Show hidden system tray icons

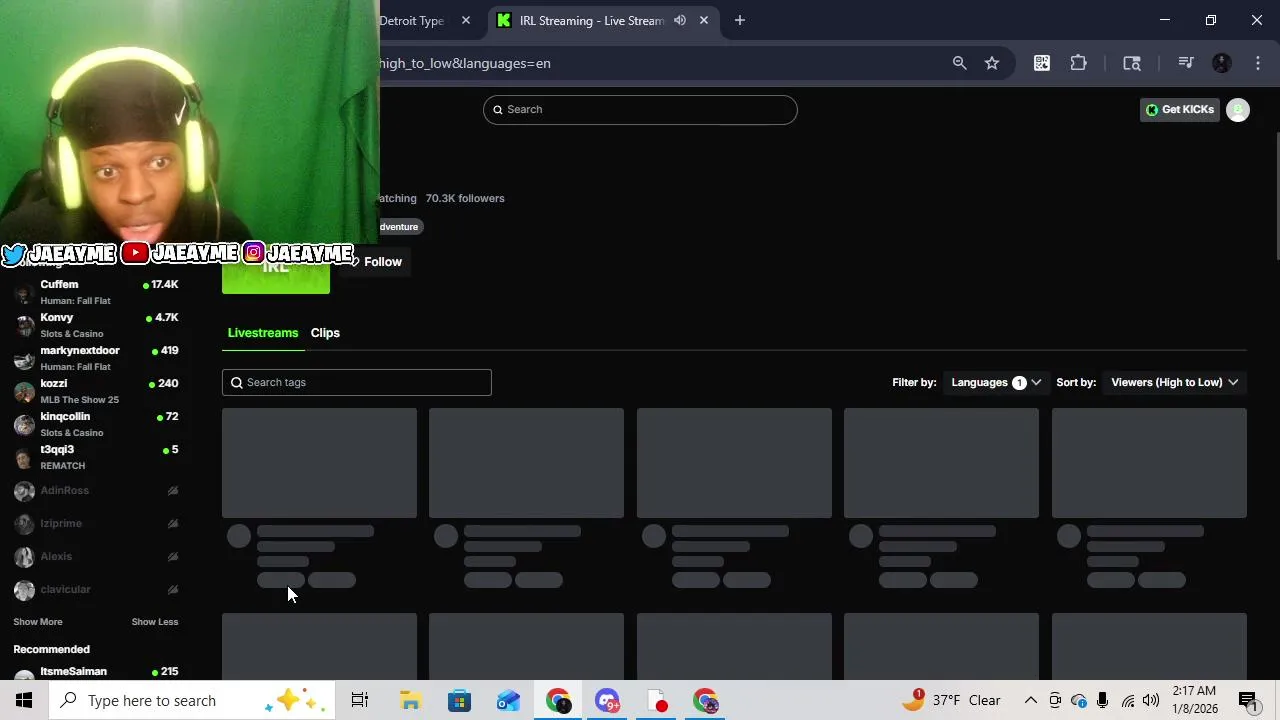coord(1031,700)
